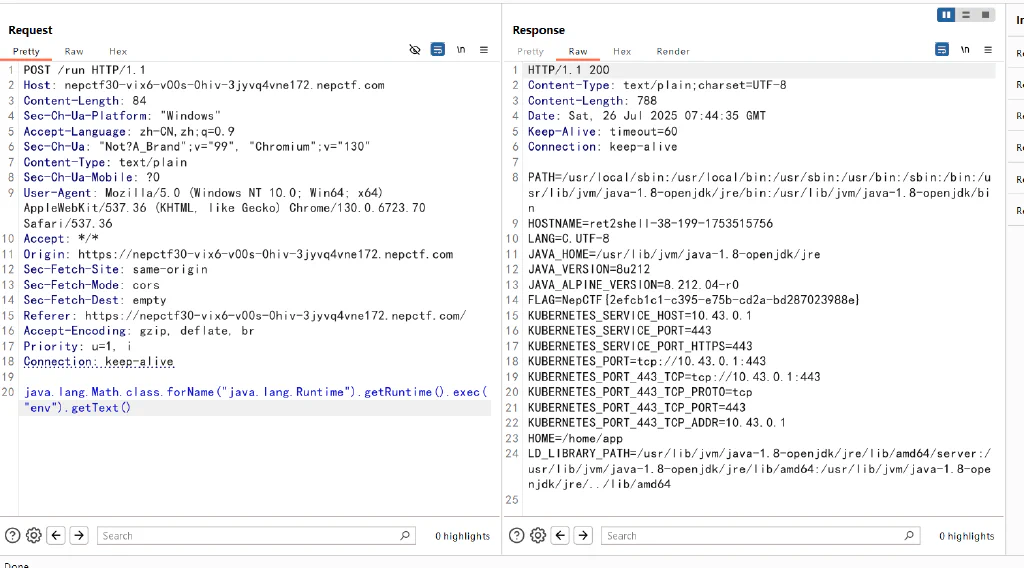This screenshot has width=1024, height=568.
Task: Switch Response view to Raw tab
Action: (x=578, y=52)
